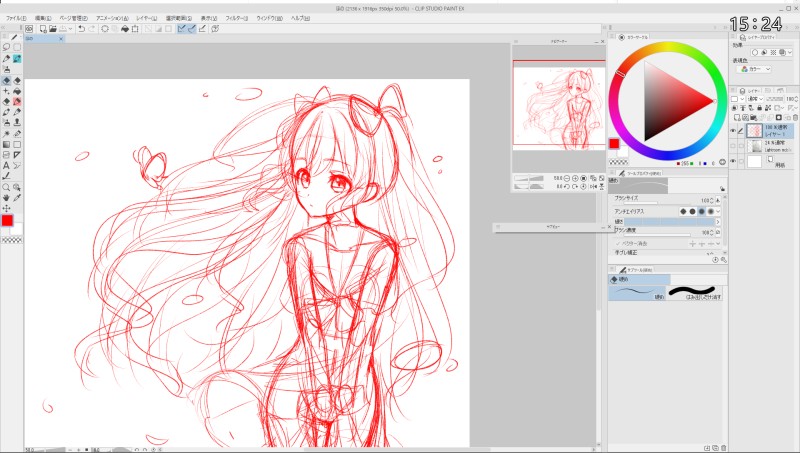Create a new vector layer

coord(744,118)
